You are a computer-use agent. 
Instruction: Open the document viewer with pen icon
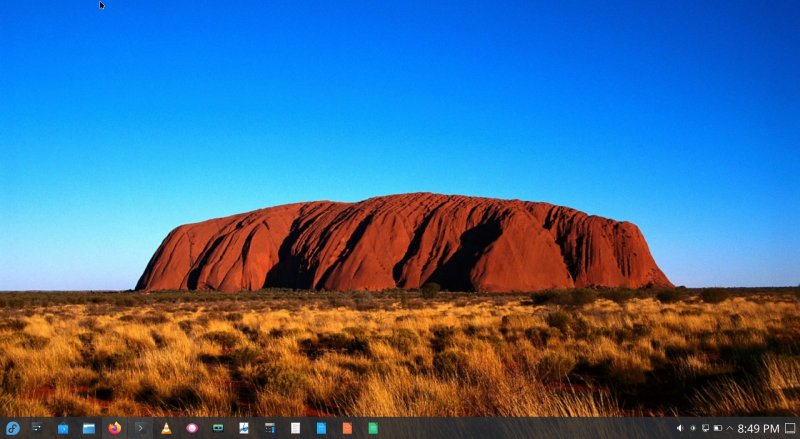click(244, 428)
